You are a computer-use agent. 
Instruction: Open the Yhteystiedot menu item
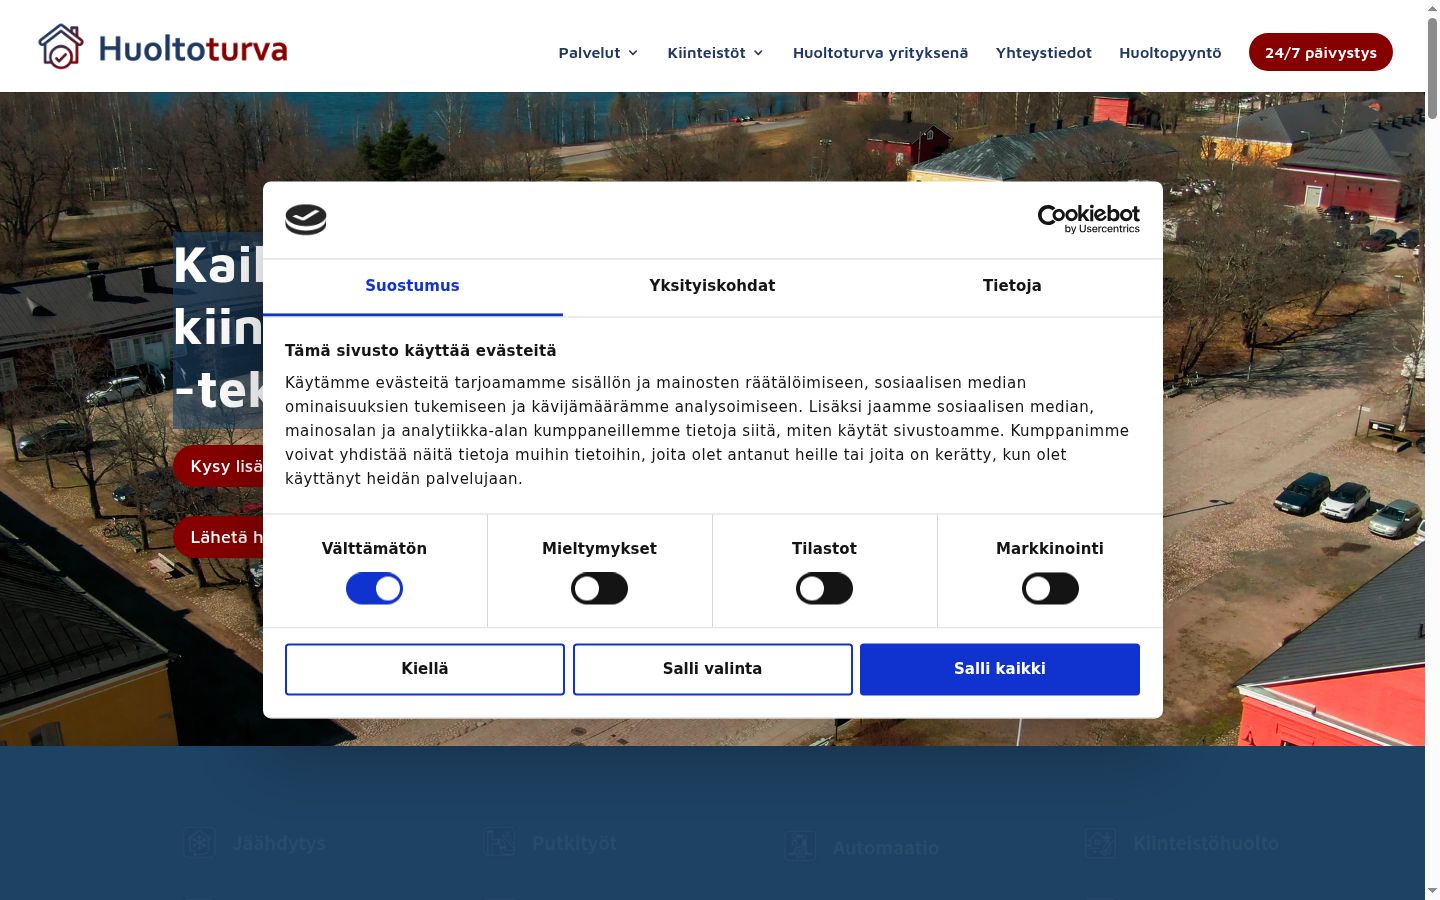(x=1043, y=53)
